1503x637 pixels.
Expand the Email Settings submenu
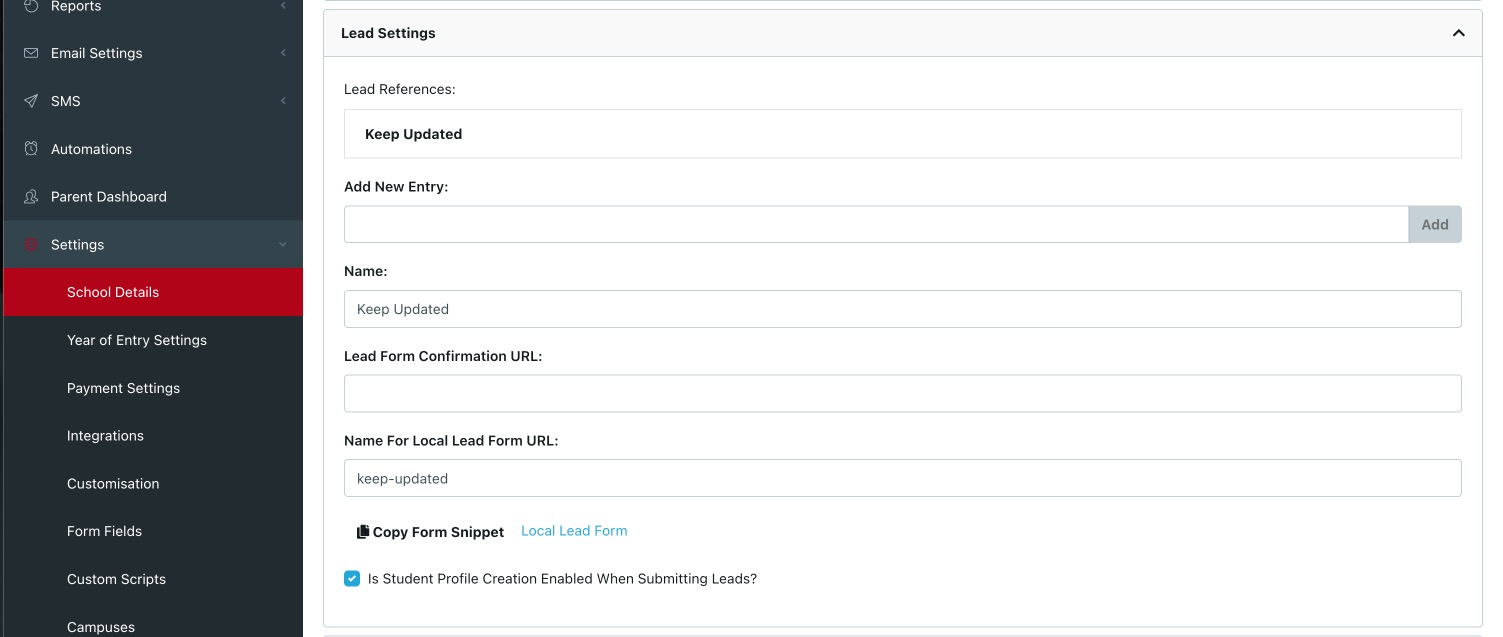click(283, 53)
